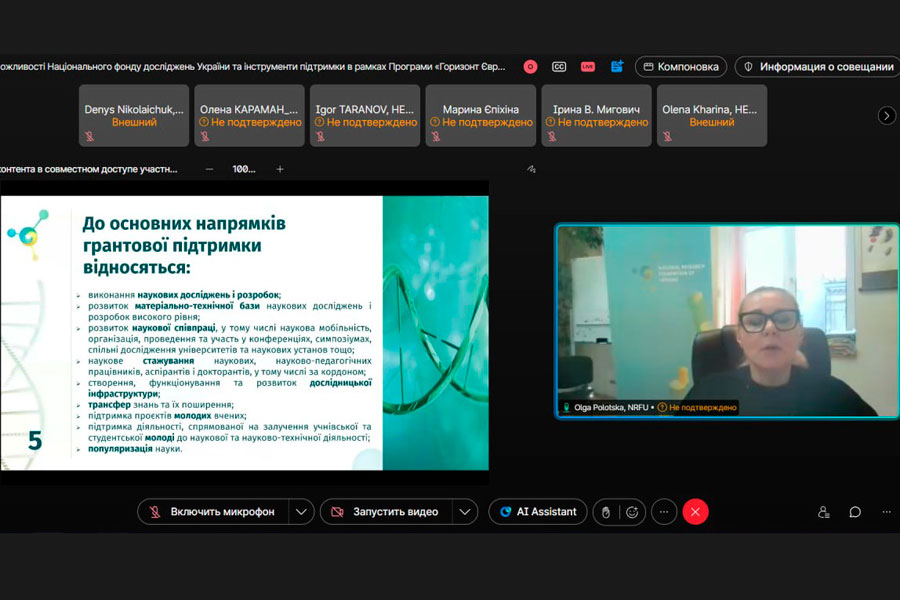Zoom in shared content with plus
This screenshot has width=900, height=600.
click(280, 169)
